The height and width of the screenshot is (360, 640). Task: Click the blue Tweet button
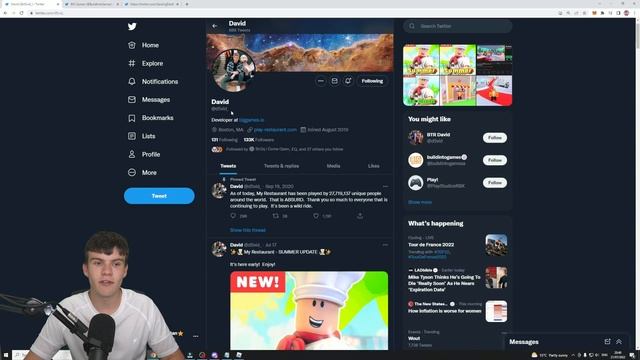(159, 196)
